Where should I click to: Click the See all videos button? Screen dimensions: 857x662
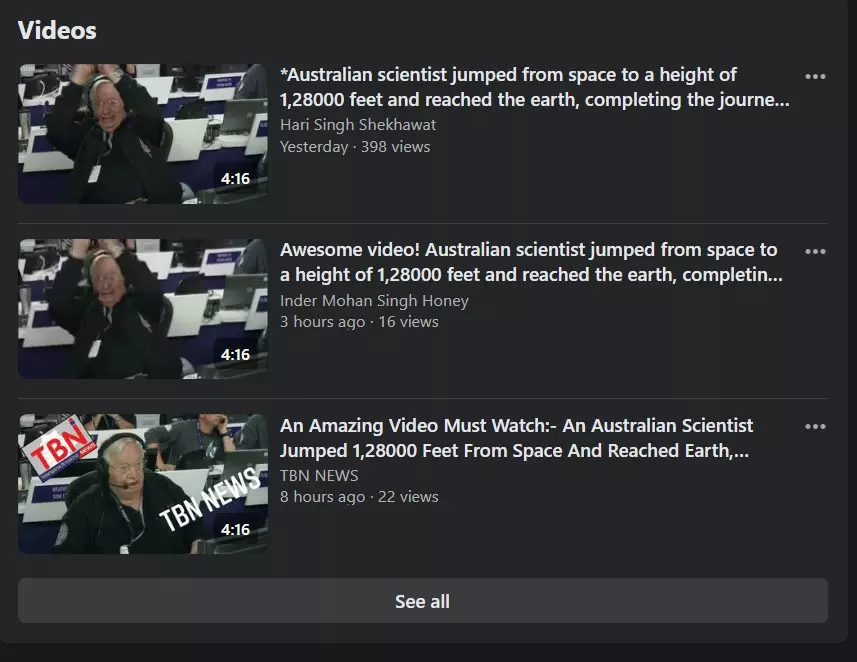tap(422, 601)
